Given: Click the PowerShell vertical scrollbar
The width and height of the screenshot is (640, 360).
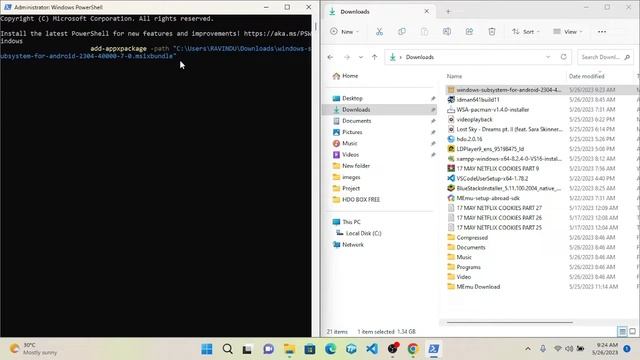Looking at the screenshot, I should [316, 26].
